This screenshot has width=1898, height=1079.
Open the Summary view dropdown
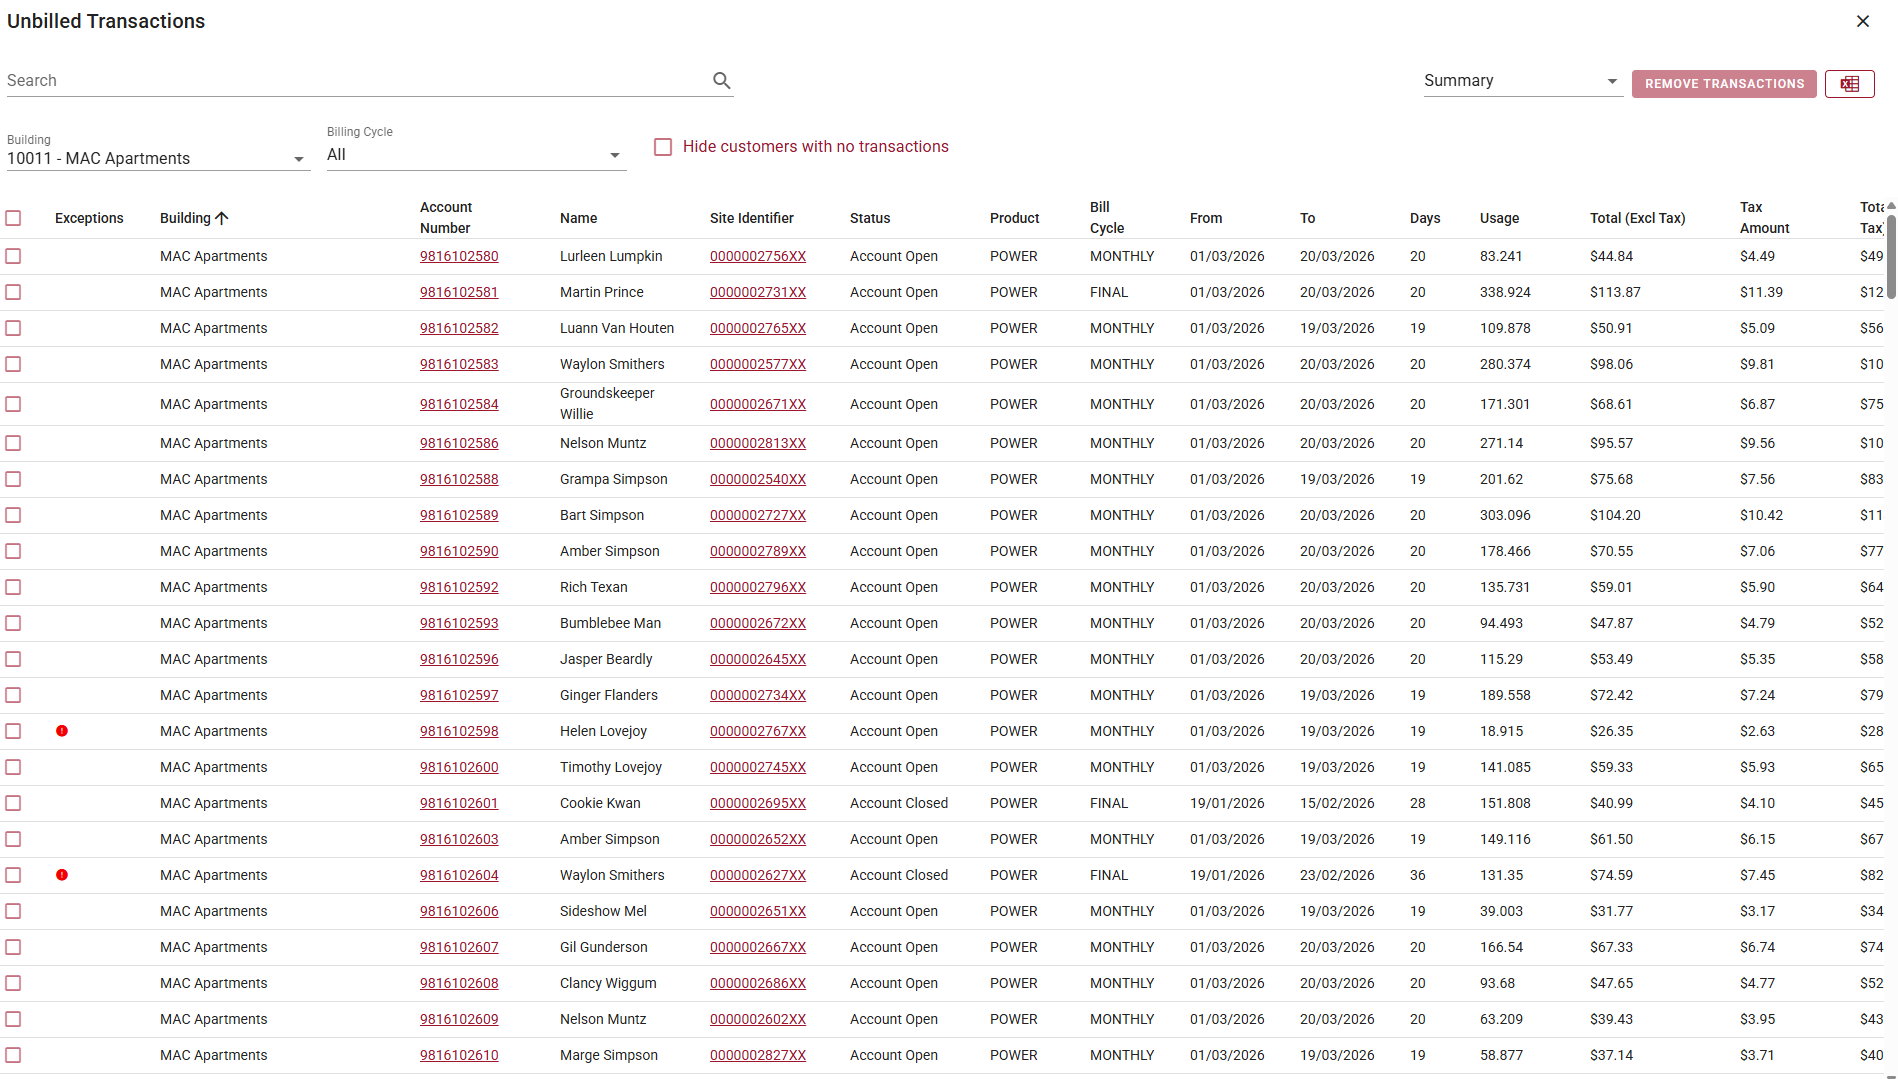(x=1522, y=81)
